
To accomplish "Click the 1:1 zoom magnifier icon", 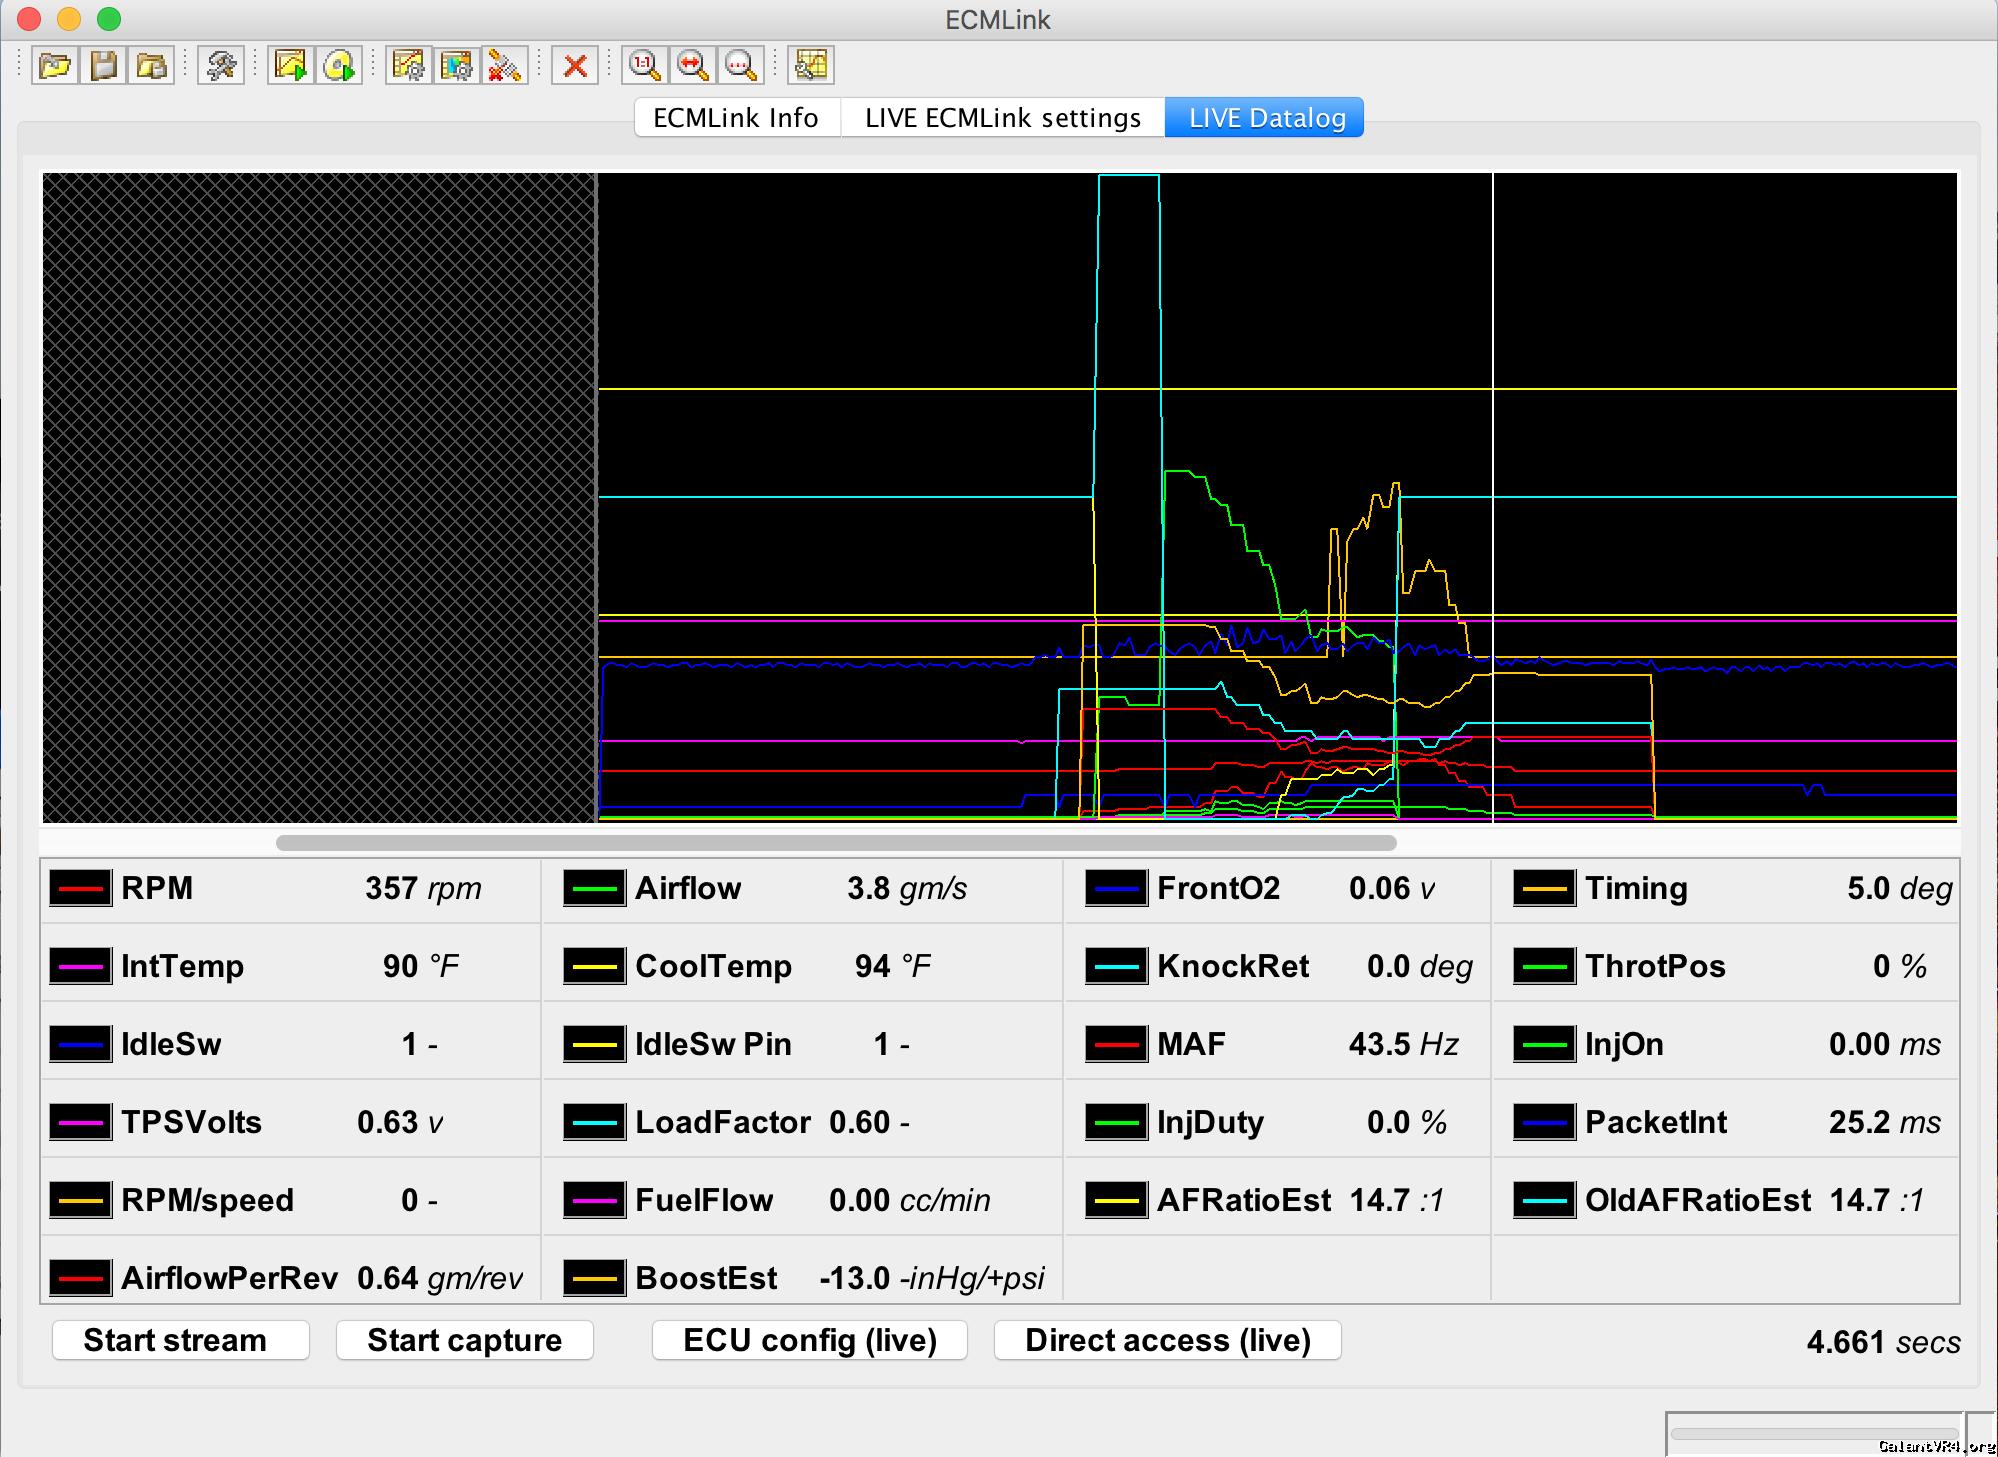I will pyautogui.click(x=645, y=66).
